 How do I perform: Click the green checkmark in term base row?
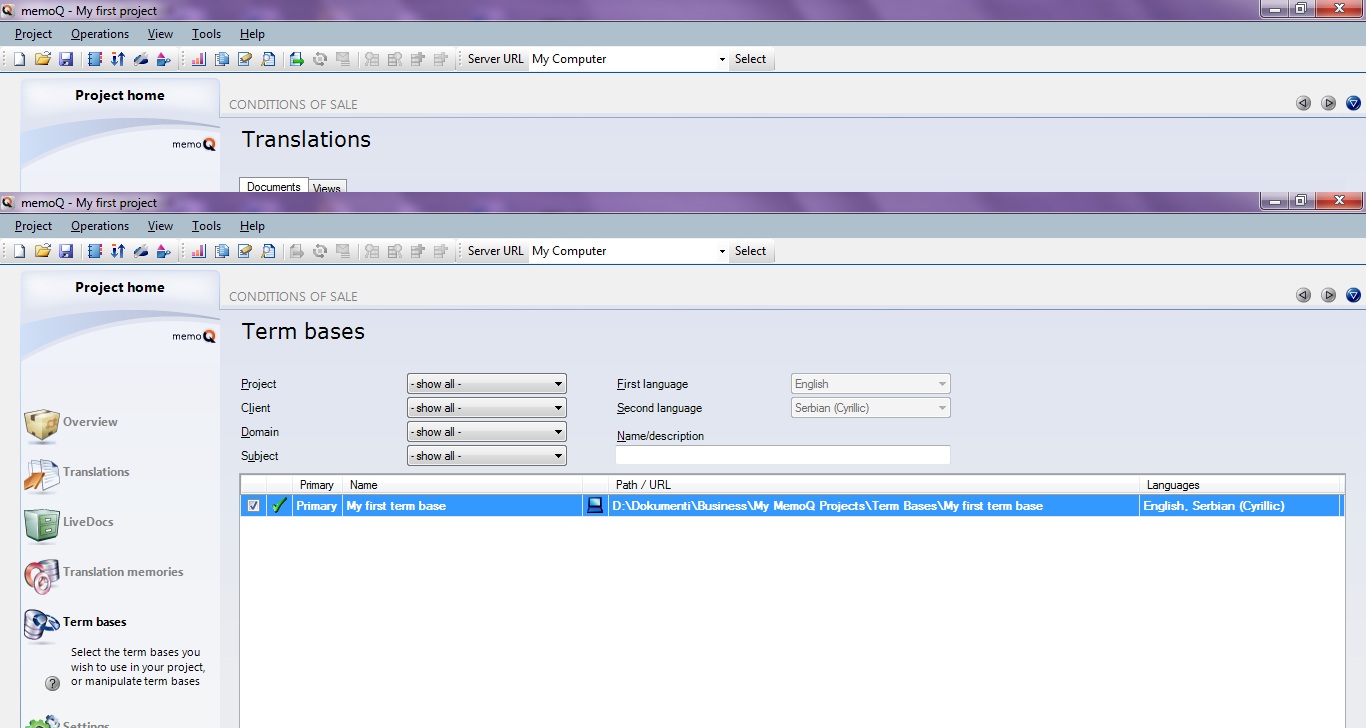279,506
